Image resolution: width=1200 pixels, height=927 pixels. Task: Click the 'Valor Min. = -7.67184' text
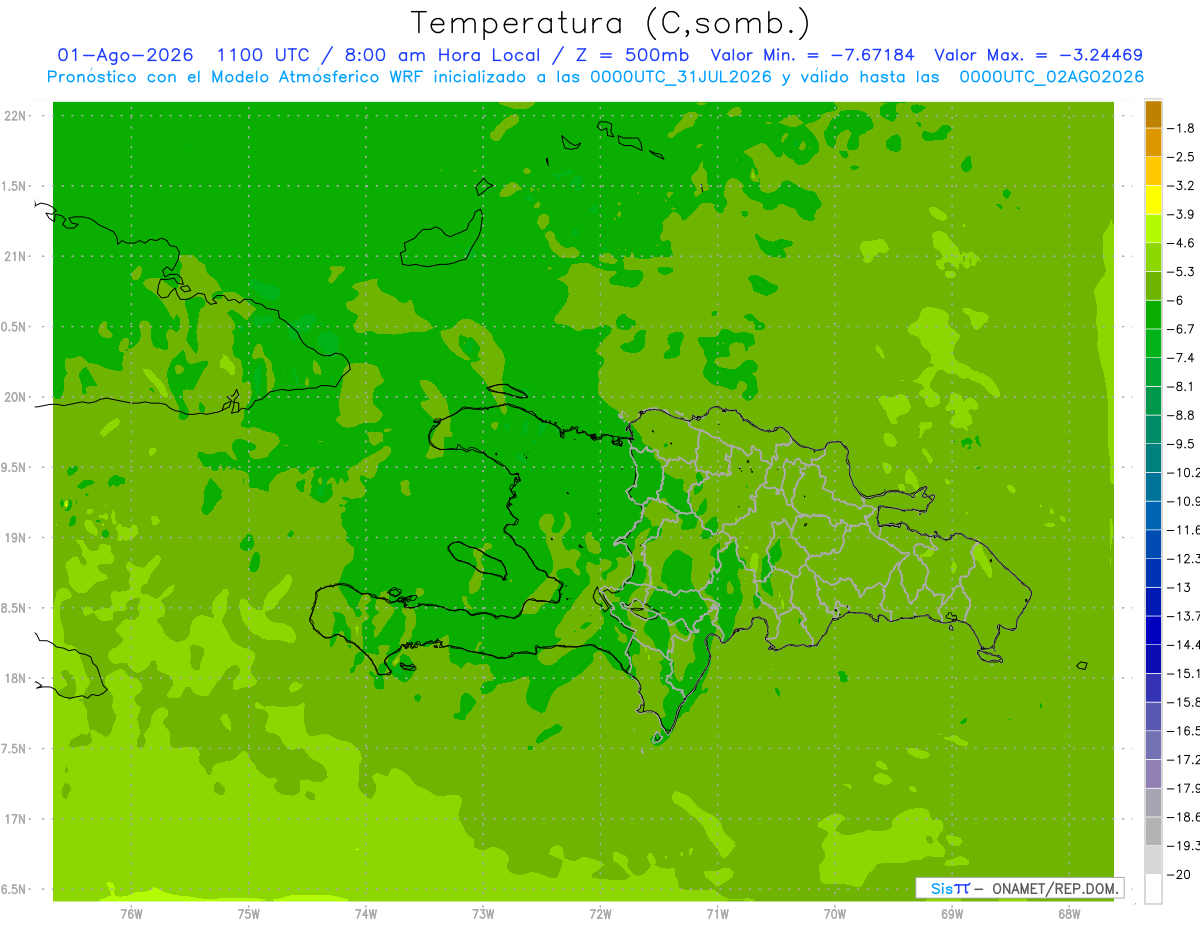click(x=814, y=55)
